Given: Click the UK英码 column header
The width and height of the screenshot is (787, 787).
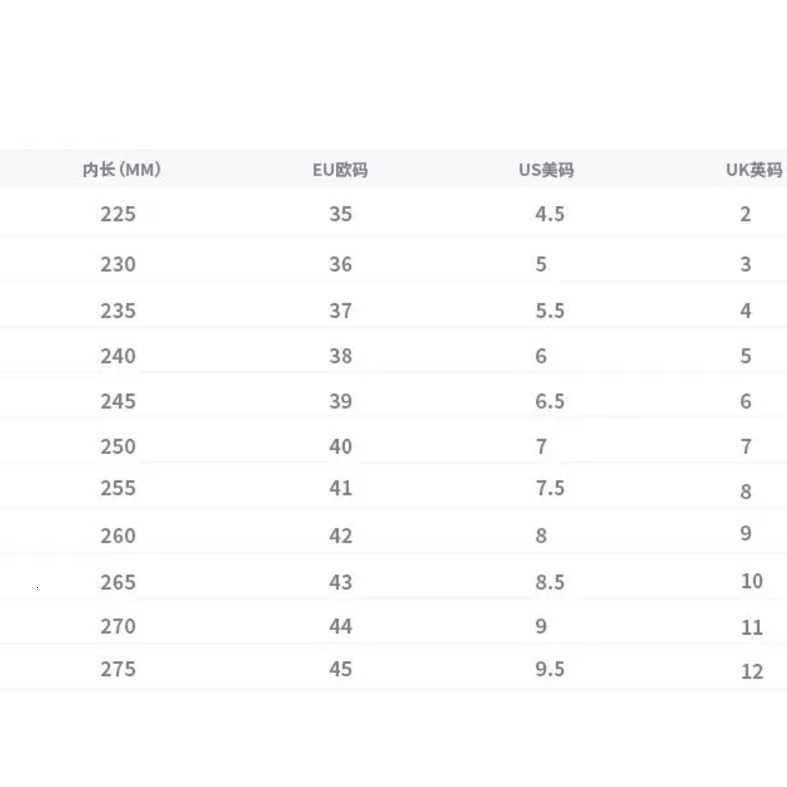Looking at the screenshot, I should pos(753,170).
